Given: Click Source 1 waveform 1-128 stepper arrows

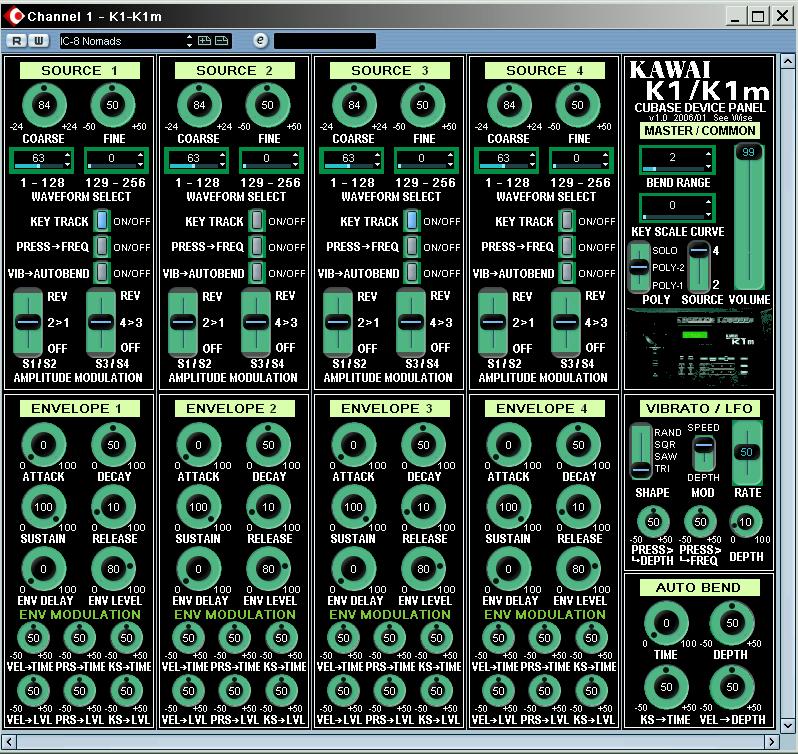Looking at the screenshot, I should click(67, 159).
